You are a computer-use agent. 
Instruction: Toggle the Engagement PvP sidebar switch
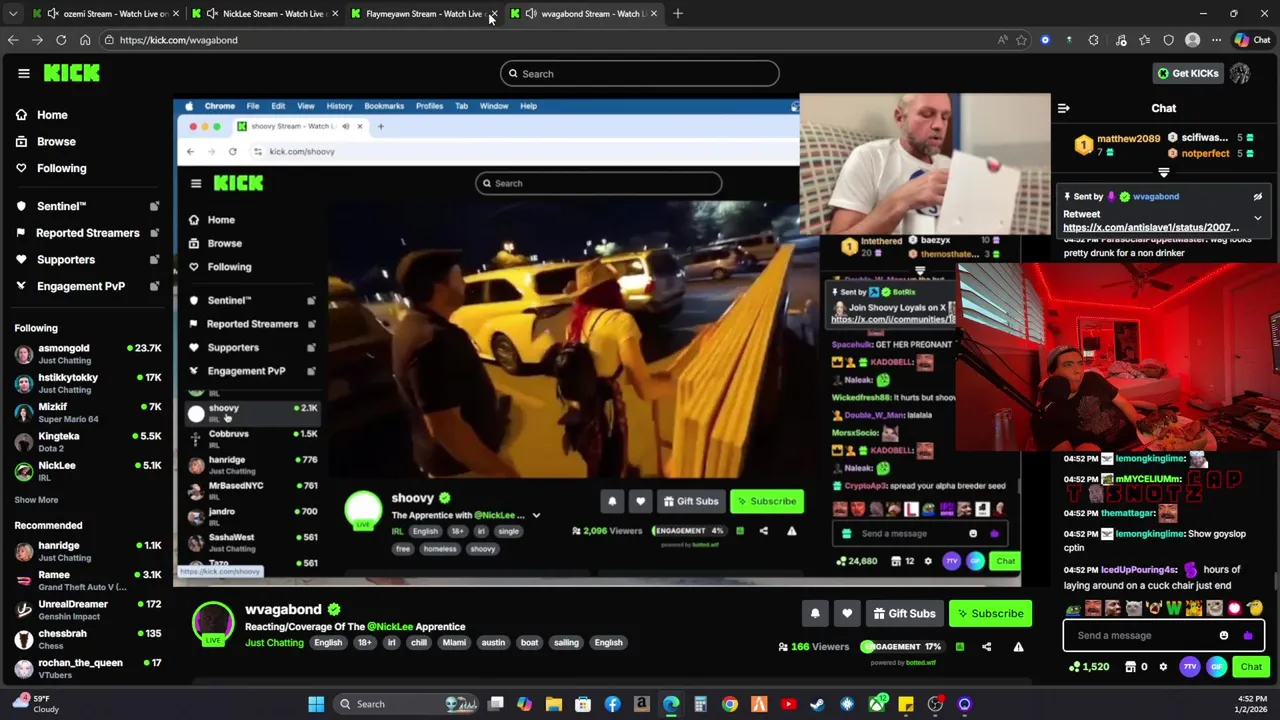154,286
